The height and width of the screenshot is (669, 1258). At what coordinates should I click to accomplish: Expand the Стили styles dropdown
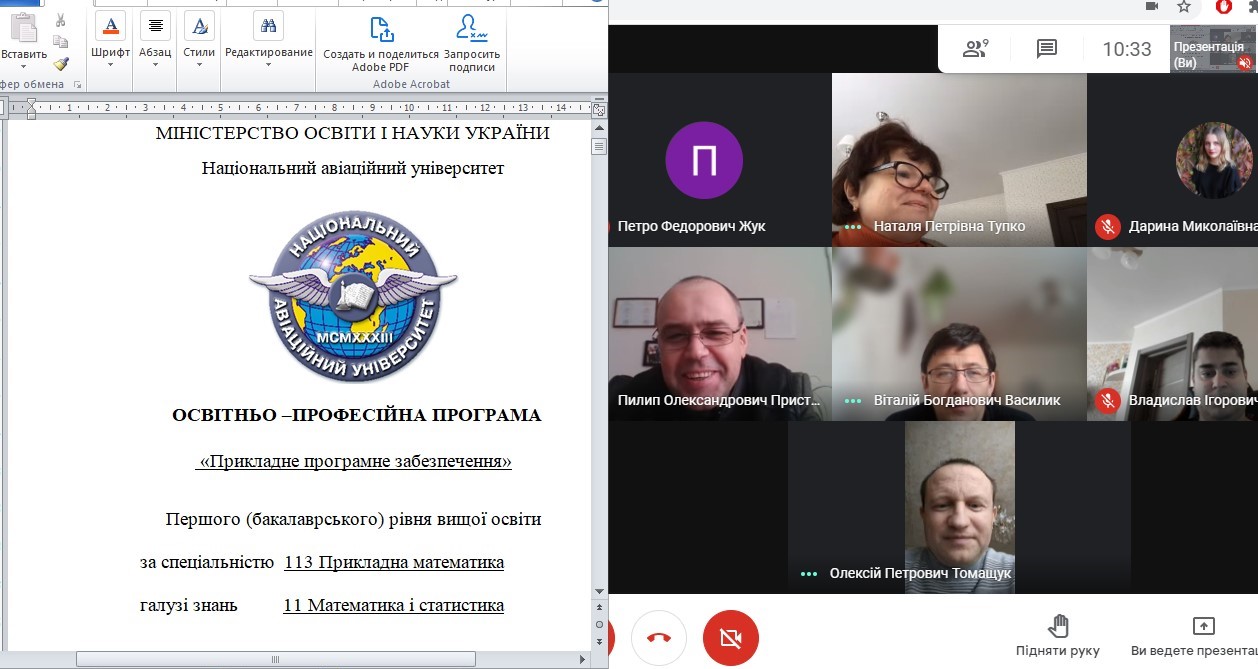199,65
